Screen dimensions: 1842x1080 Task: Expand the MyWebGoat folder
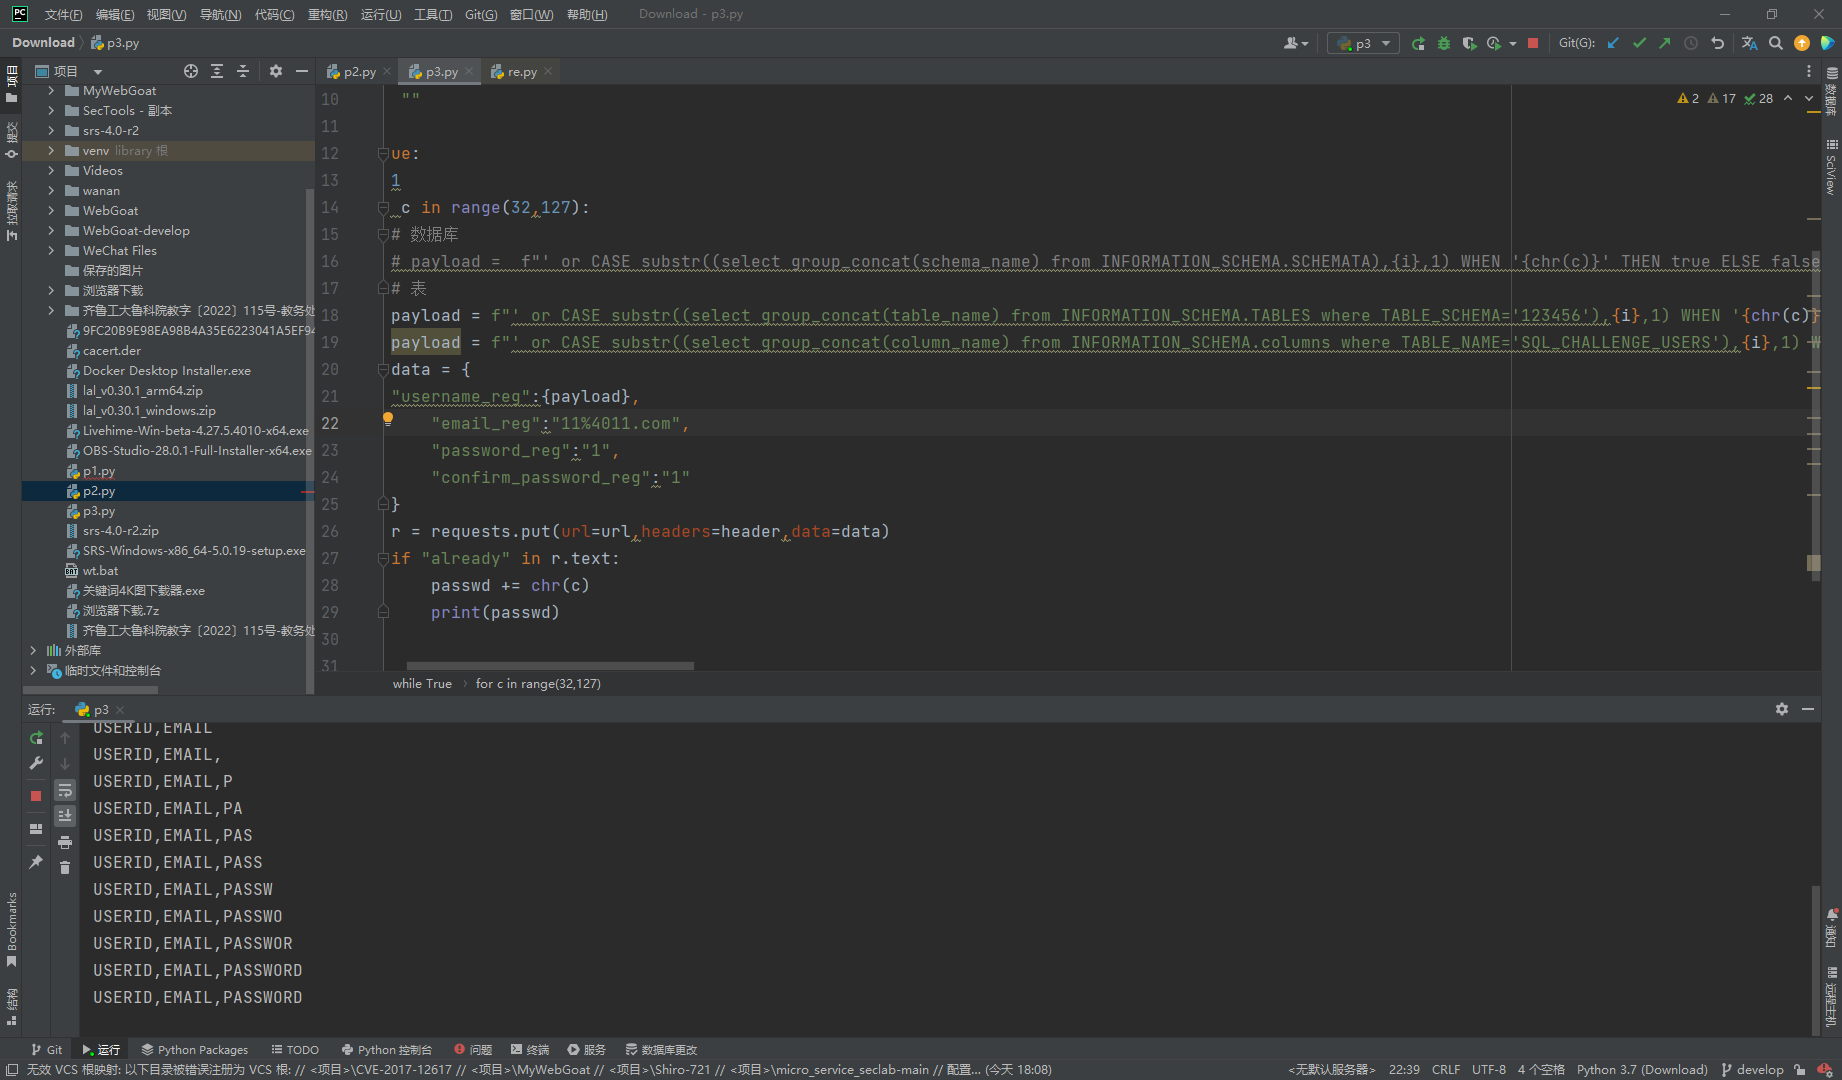(51, 91)
